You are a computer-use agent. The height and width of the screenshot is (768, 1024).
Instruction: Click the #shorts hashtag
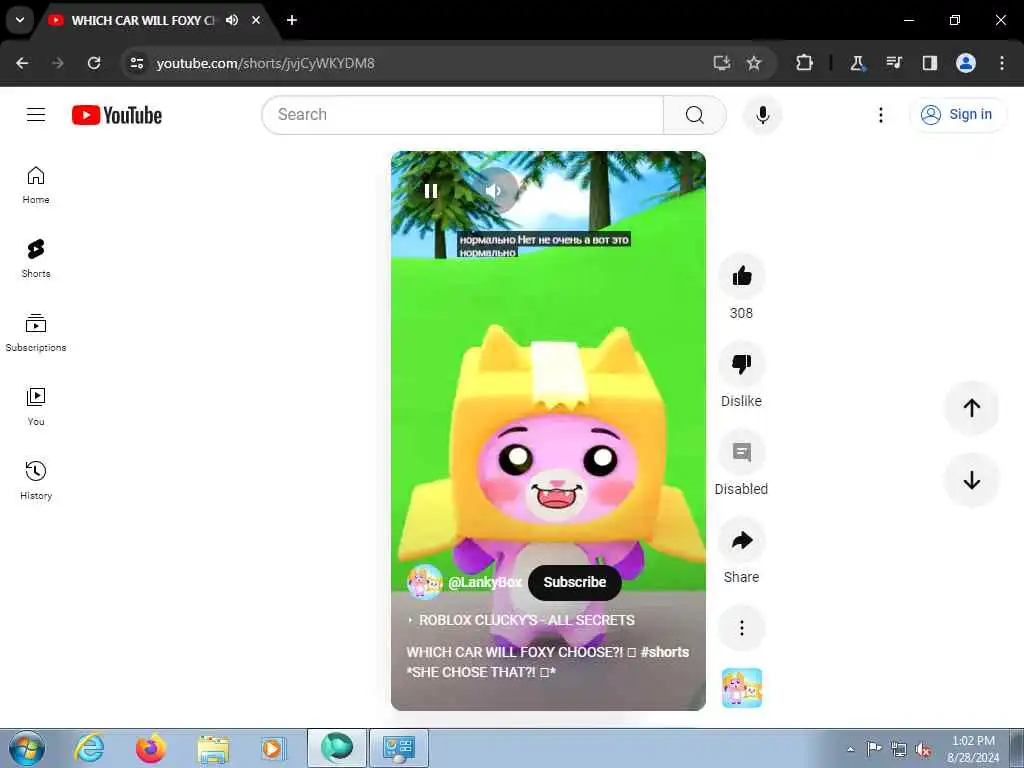coord(665,652)
